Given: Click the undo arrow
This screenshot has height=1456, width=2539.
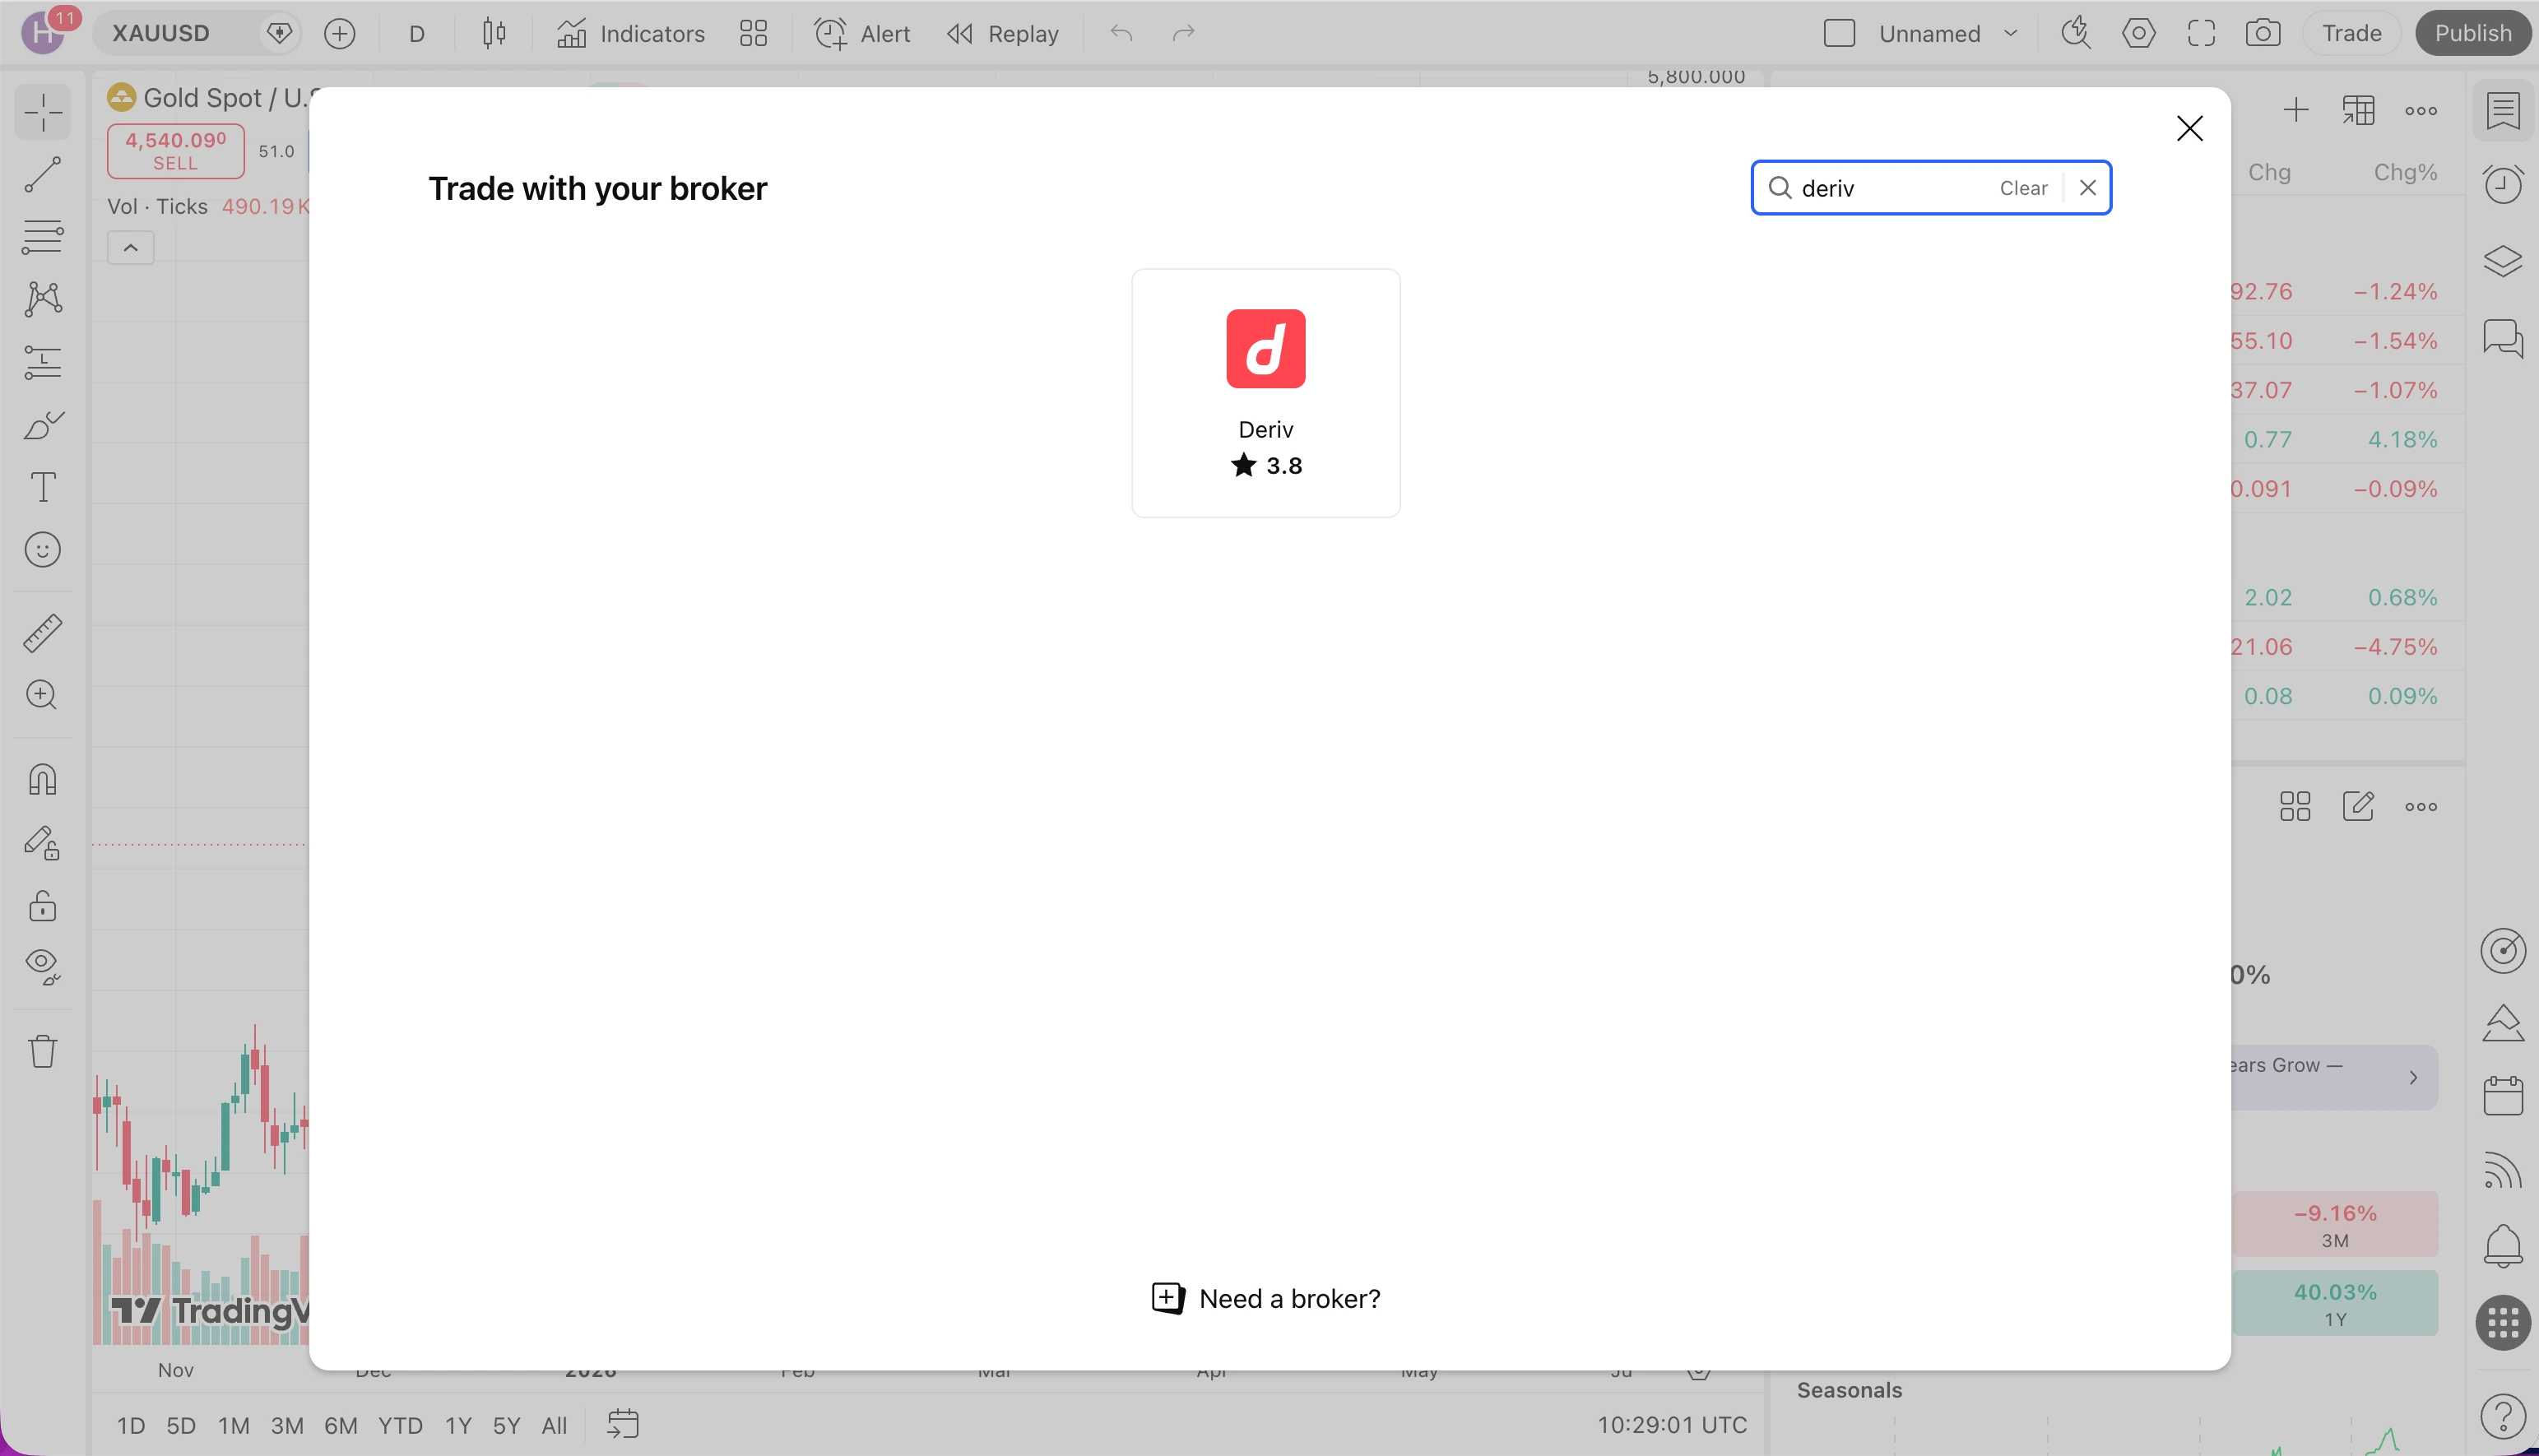Looking at the screenshot, I should coord(1121,33).
